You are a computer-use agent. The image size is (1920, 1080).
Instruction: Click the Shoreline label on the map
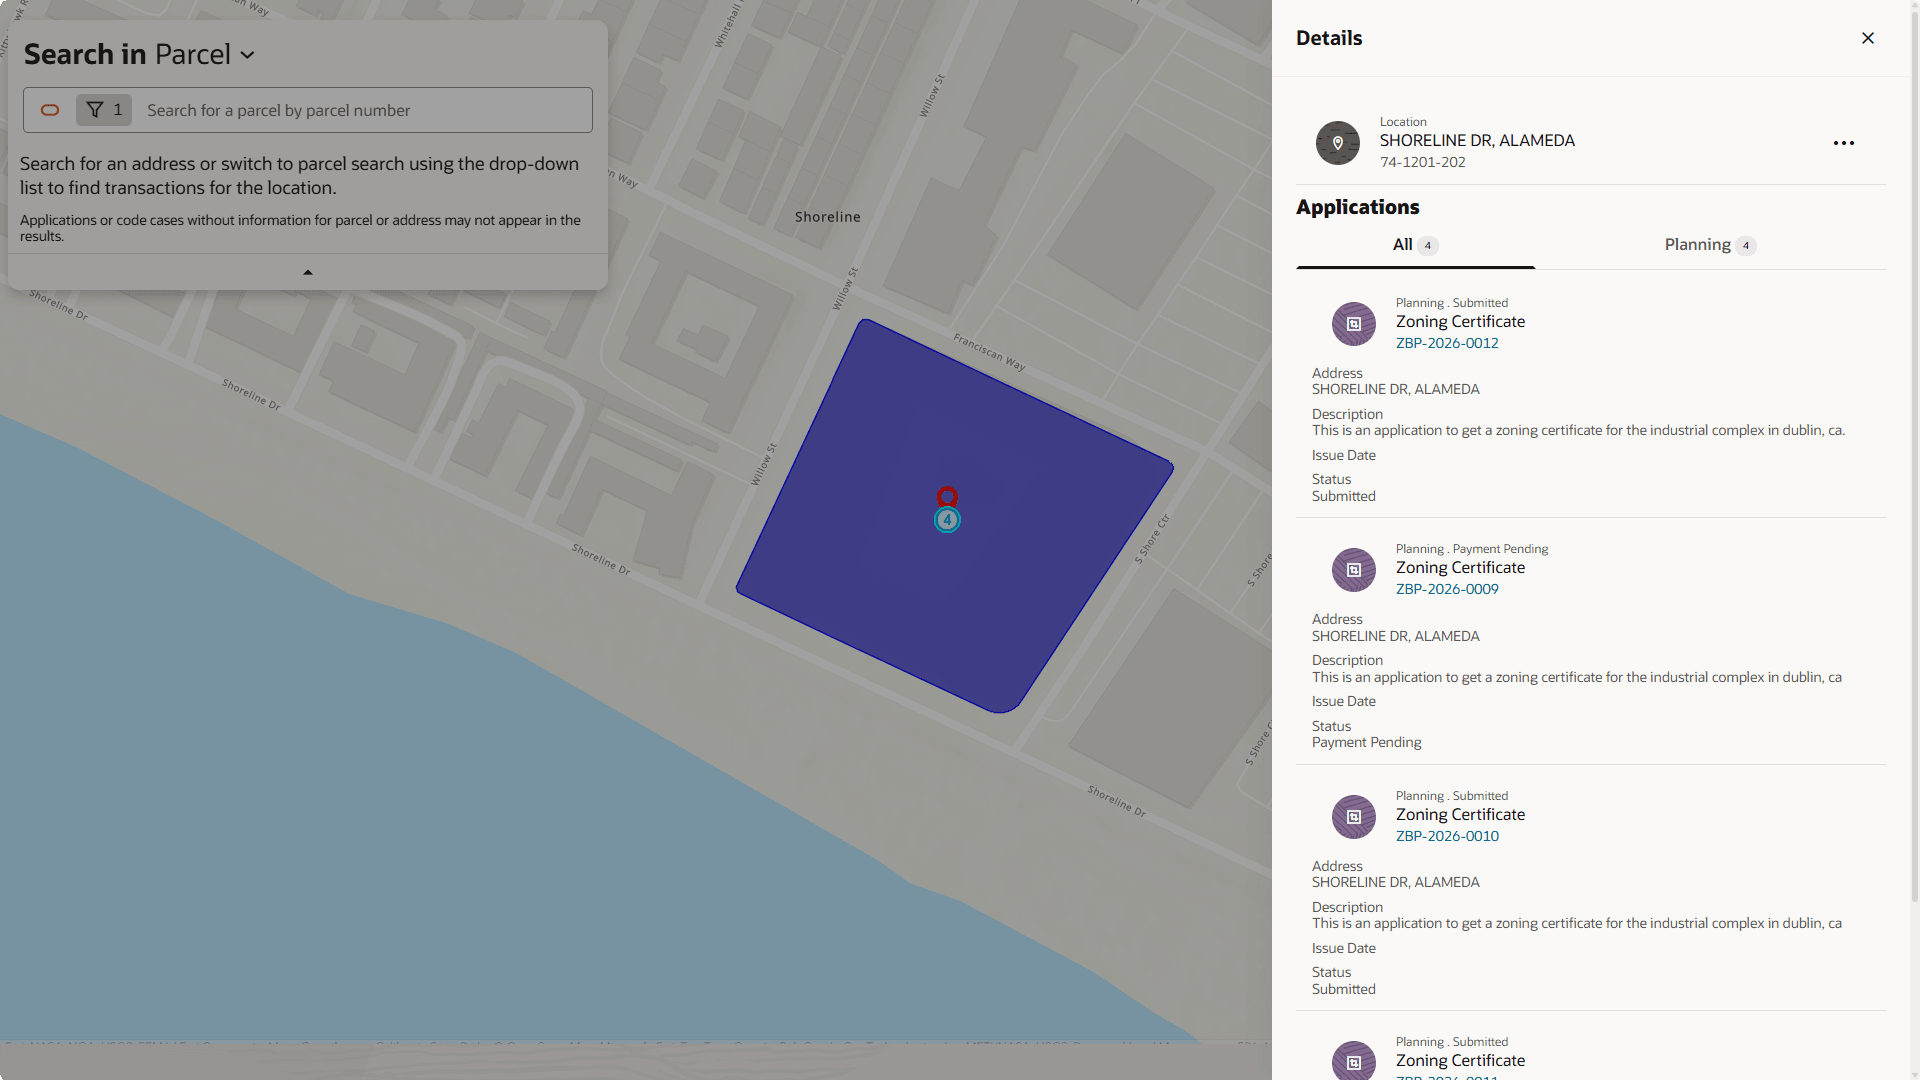(827, 217)
